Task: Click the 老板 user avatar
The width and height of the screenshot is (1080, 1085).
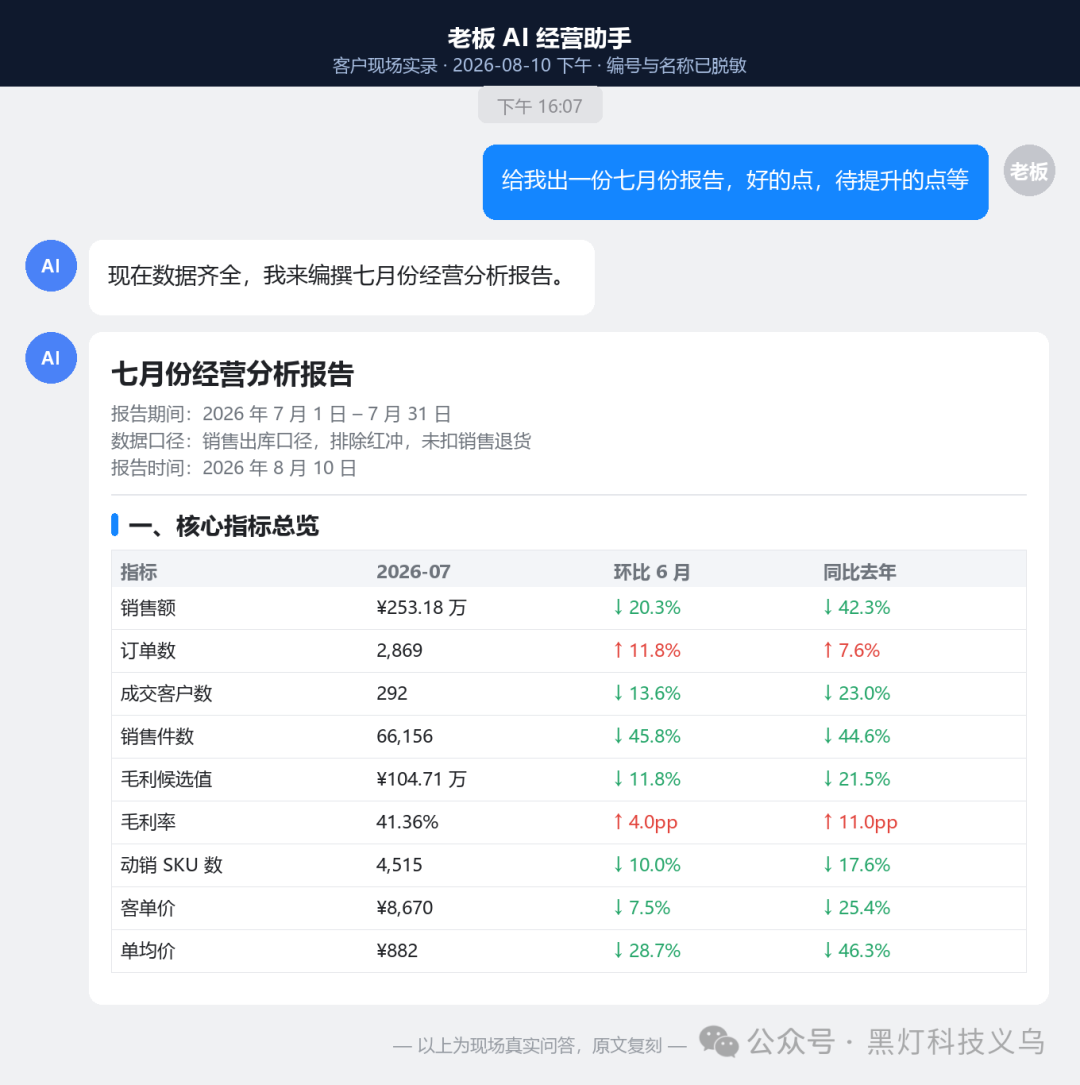Action: click(x=1029, y=170)
